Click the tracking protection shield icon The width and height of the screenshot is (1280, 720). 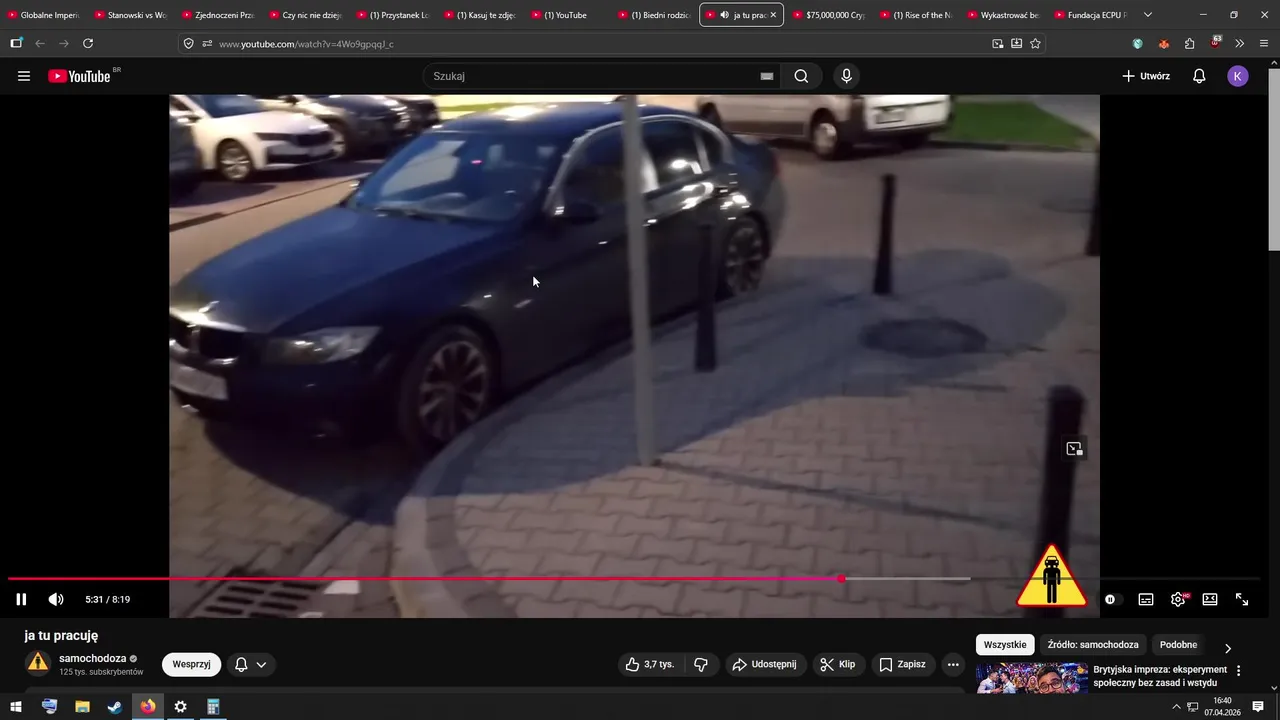(188, 44)
